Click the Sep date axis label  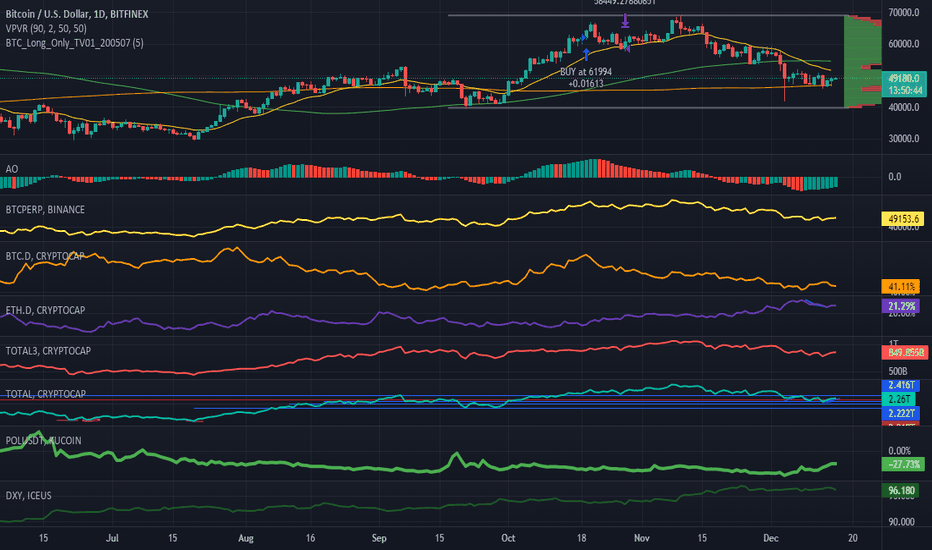379,538
